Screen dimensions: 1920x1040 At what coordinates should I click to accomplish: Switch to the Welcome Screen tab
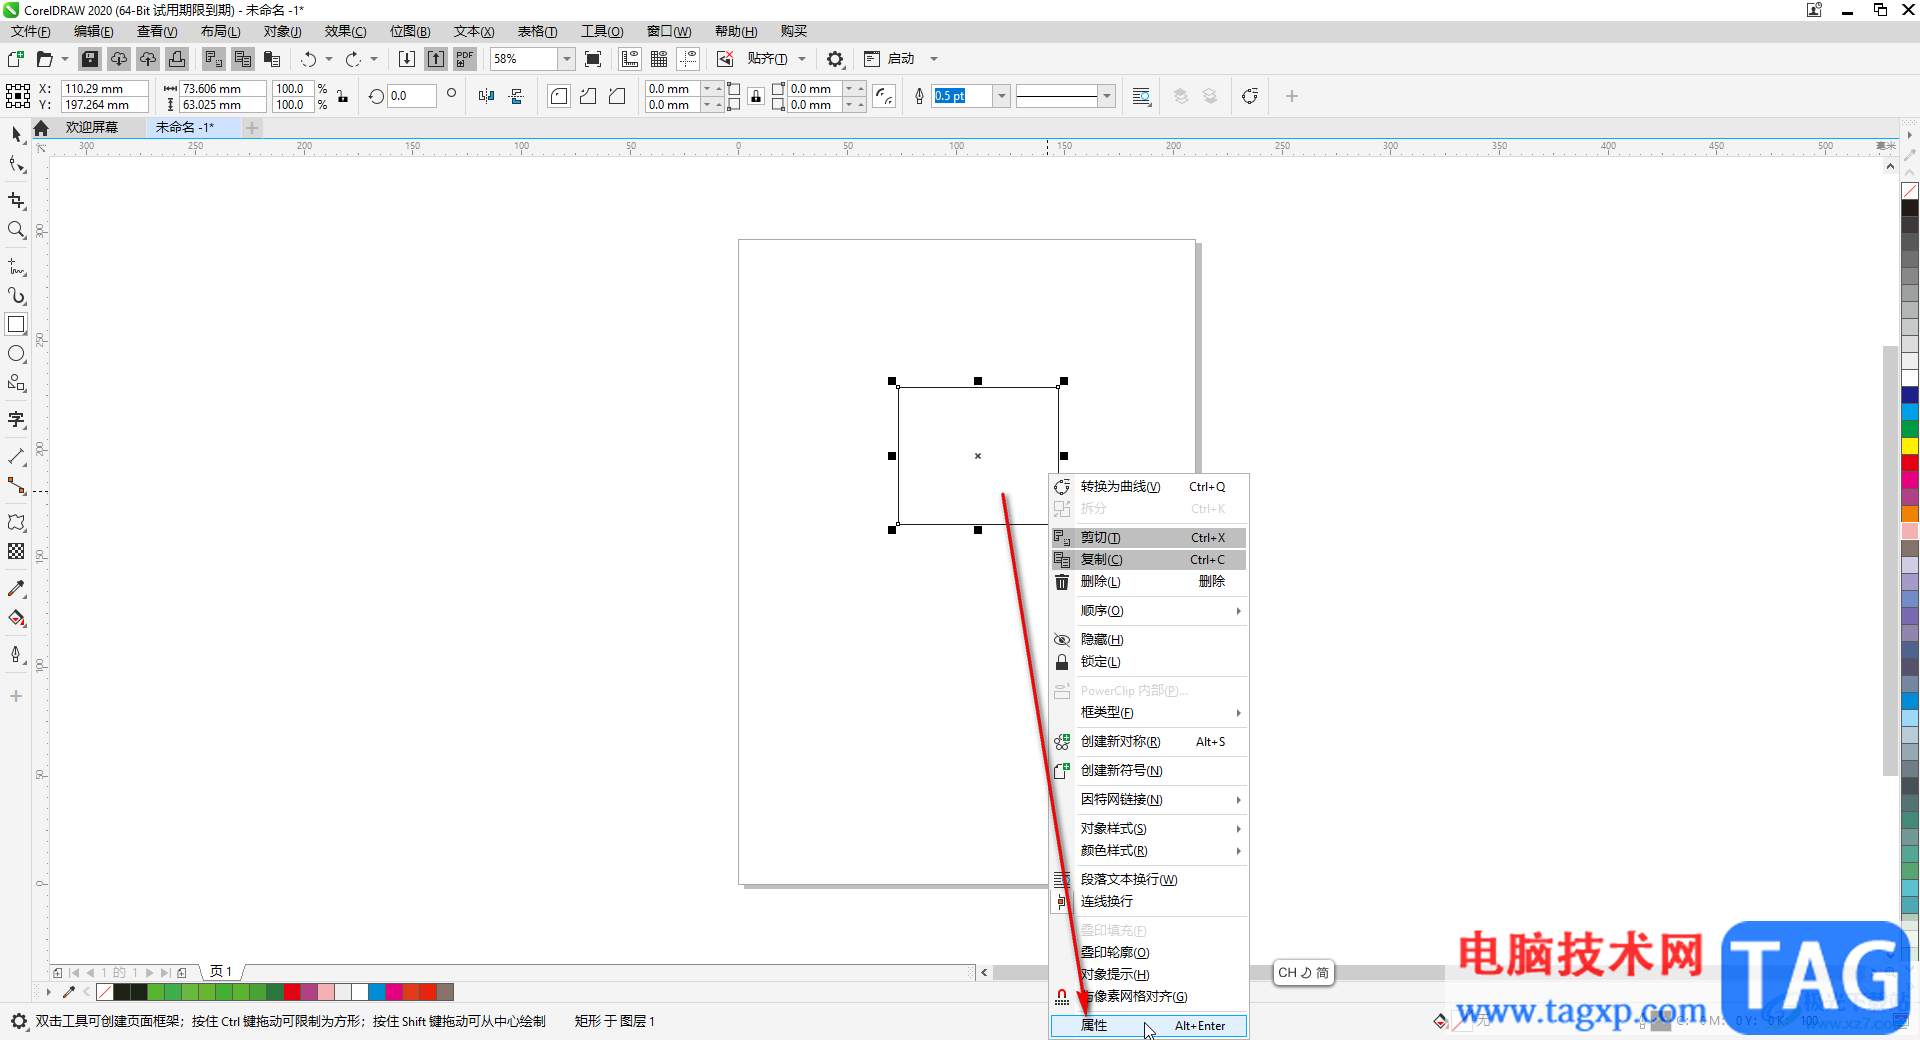click(92, 128)
